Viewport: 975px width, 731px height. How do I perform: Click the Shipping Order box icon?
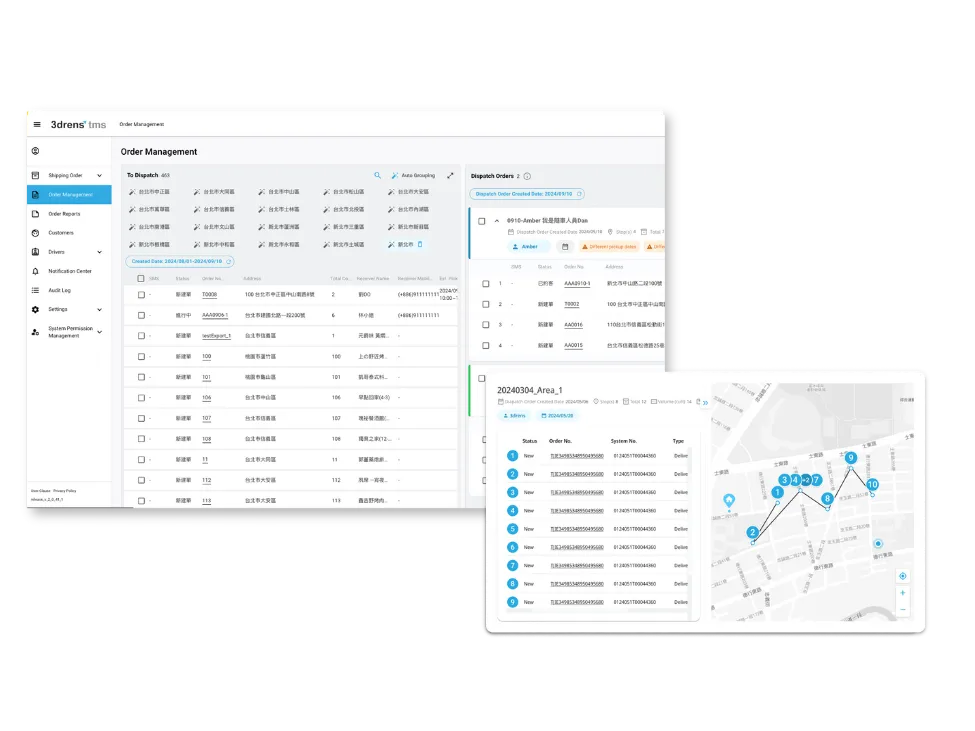pos(35,175)
